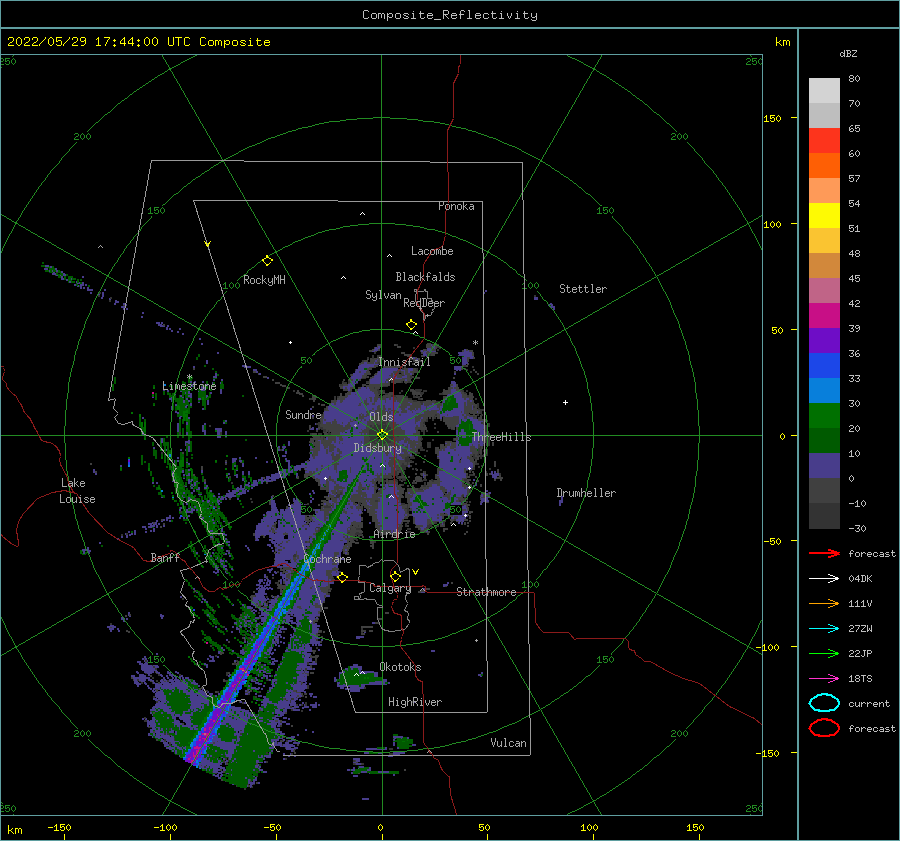Select the lightest grey 70-80 dBZ swatch
The image size is (900, 841).
(824, 91)
